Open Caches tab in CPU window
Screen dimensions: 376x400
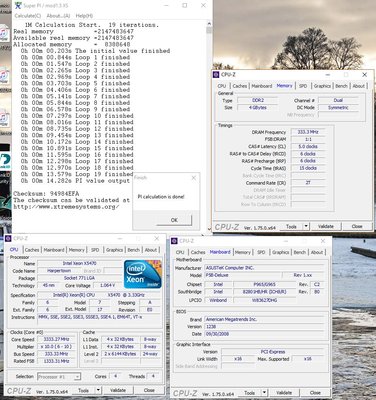[32, 250]
